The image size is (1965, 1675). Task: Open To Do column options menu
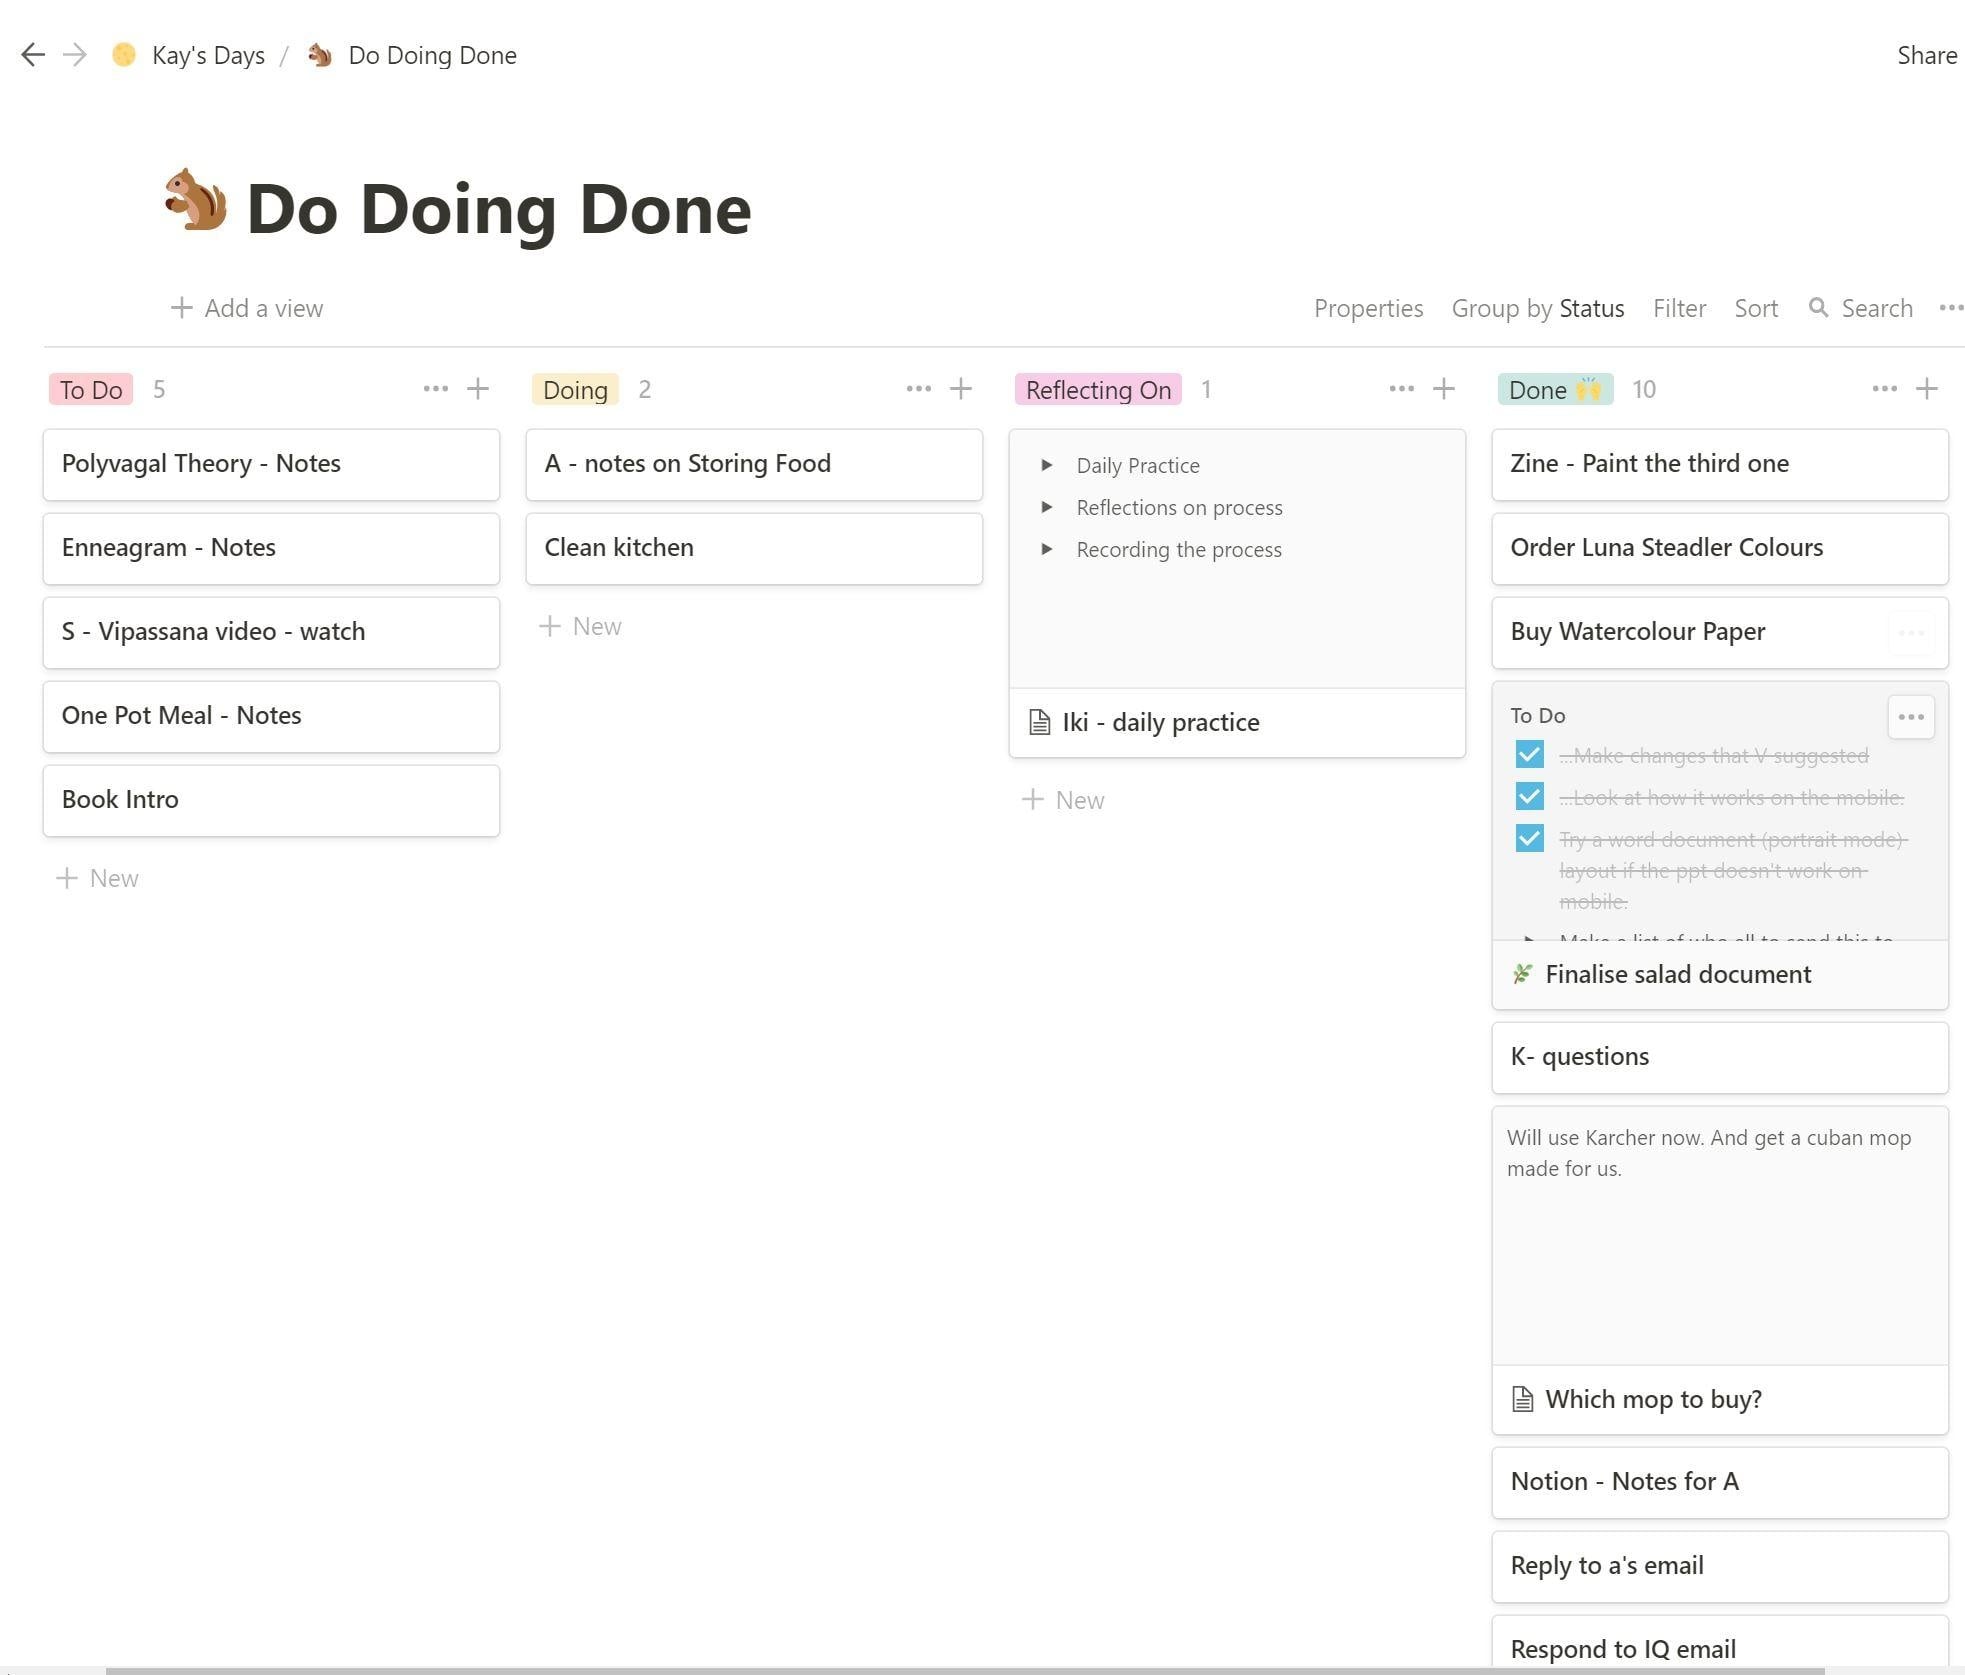point(435,389)
